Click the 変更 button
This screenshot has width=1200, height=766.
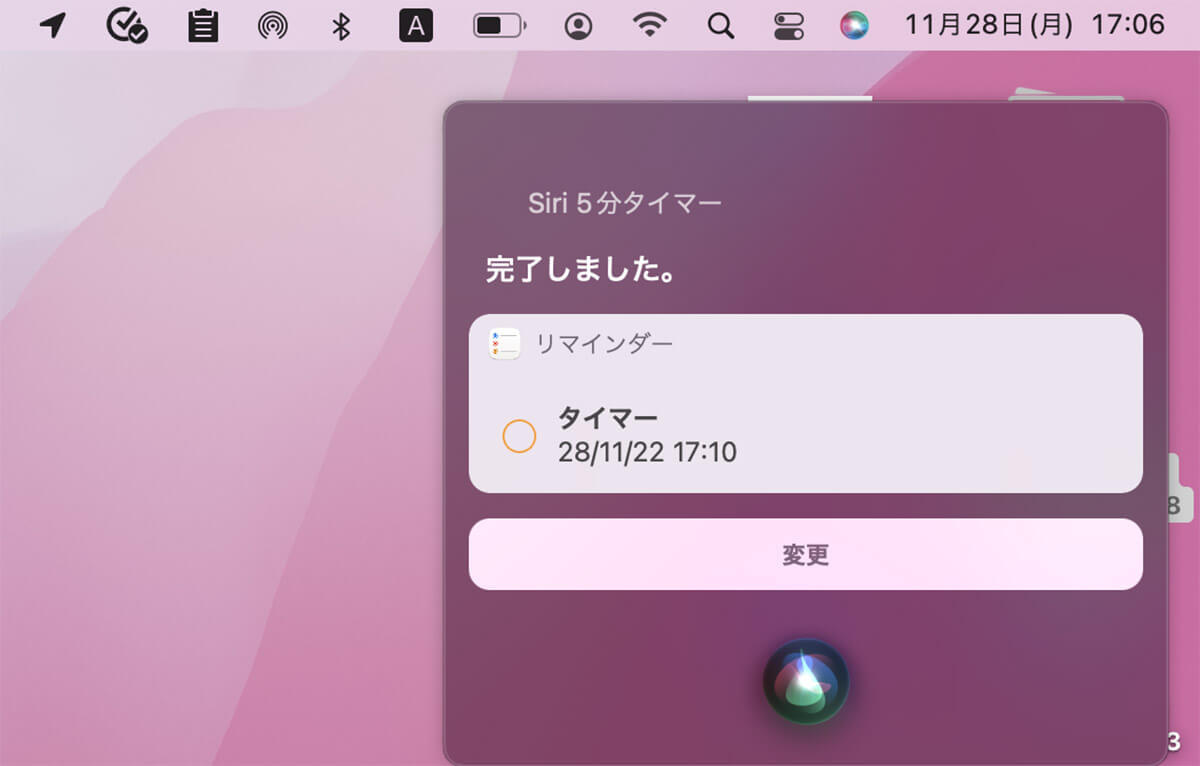[x=806, y=554]
